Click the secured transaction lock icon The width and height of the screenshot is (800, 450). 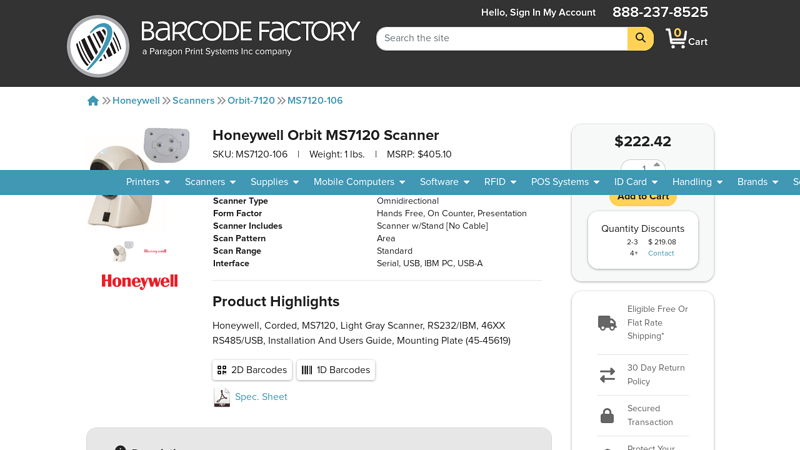pyautogui.click(x=607, y=415)
